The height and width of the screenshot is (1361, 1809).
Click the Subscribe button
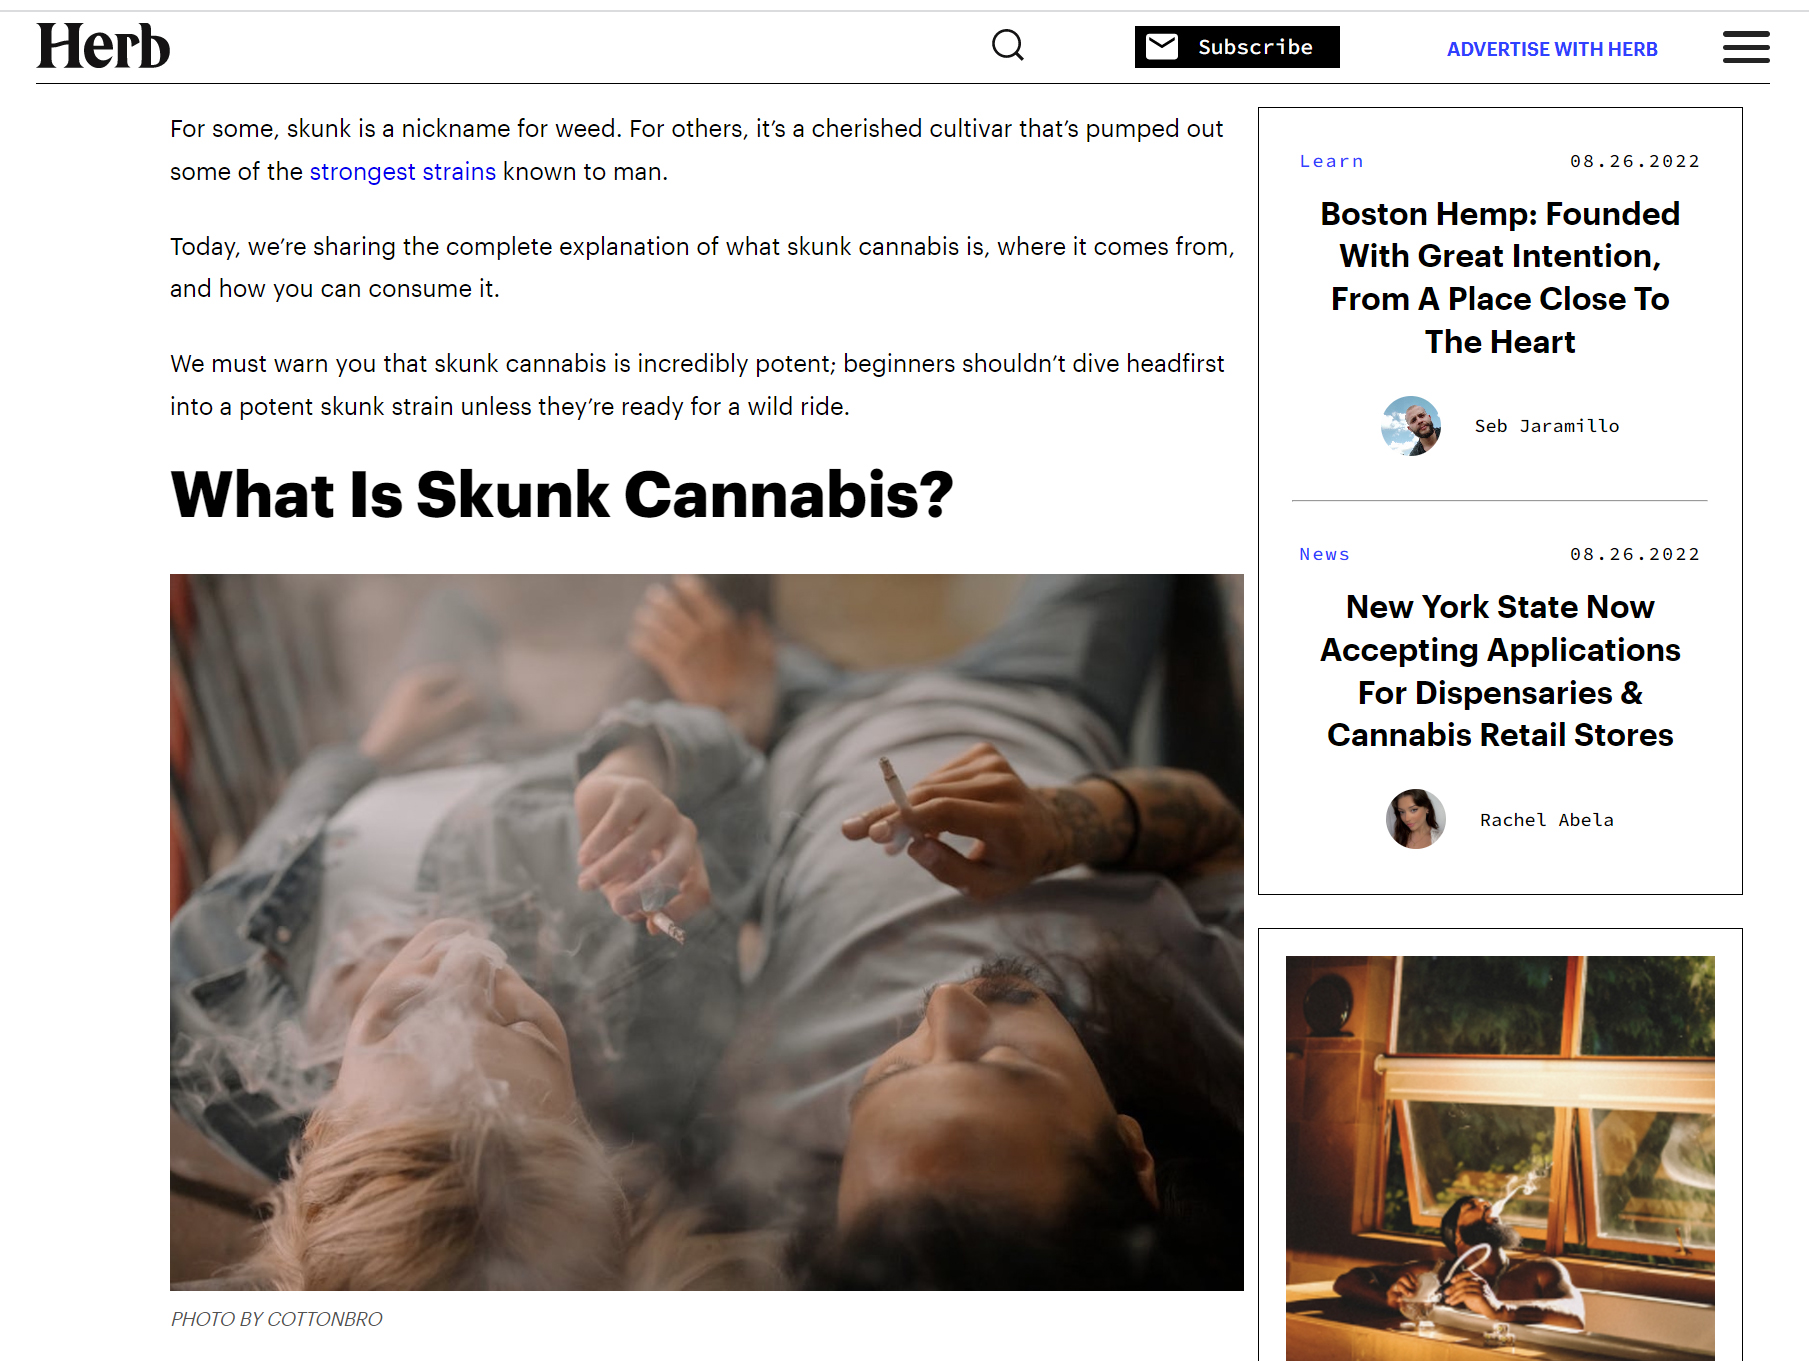pyautogui.click(x=1237, y=47)
